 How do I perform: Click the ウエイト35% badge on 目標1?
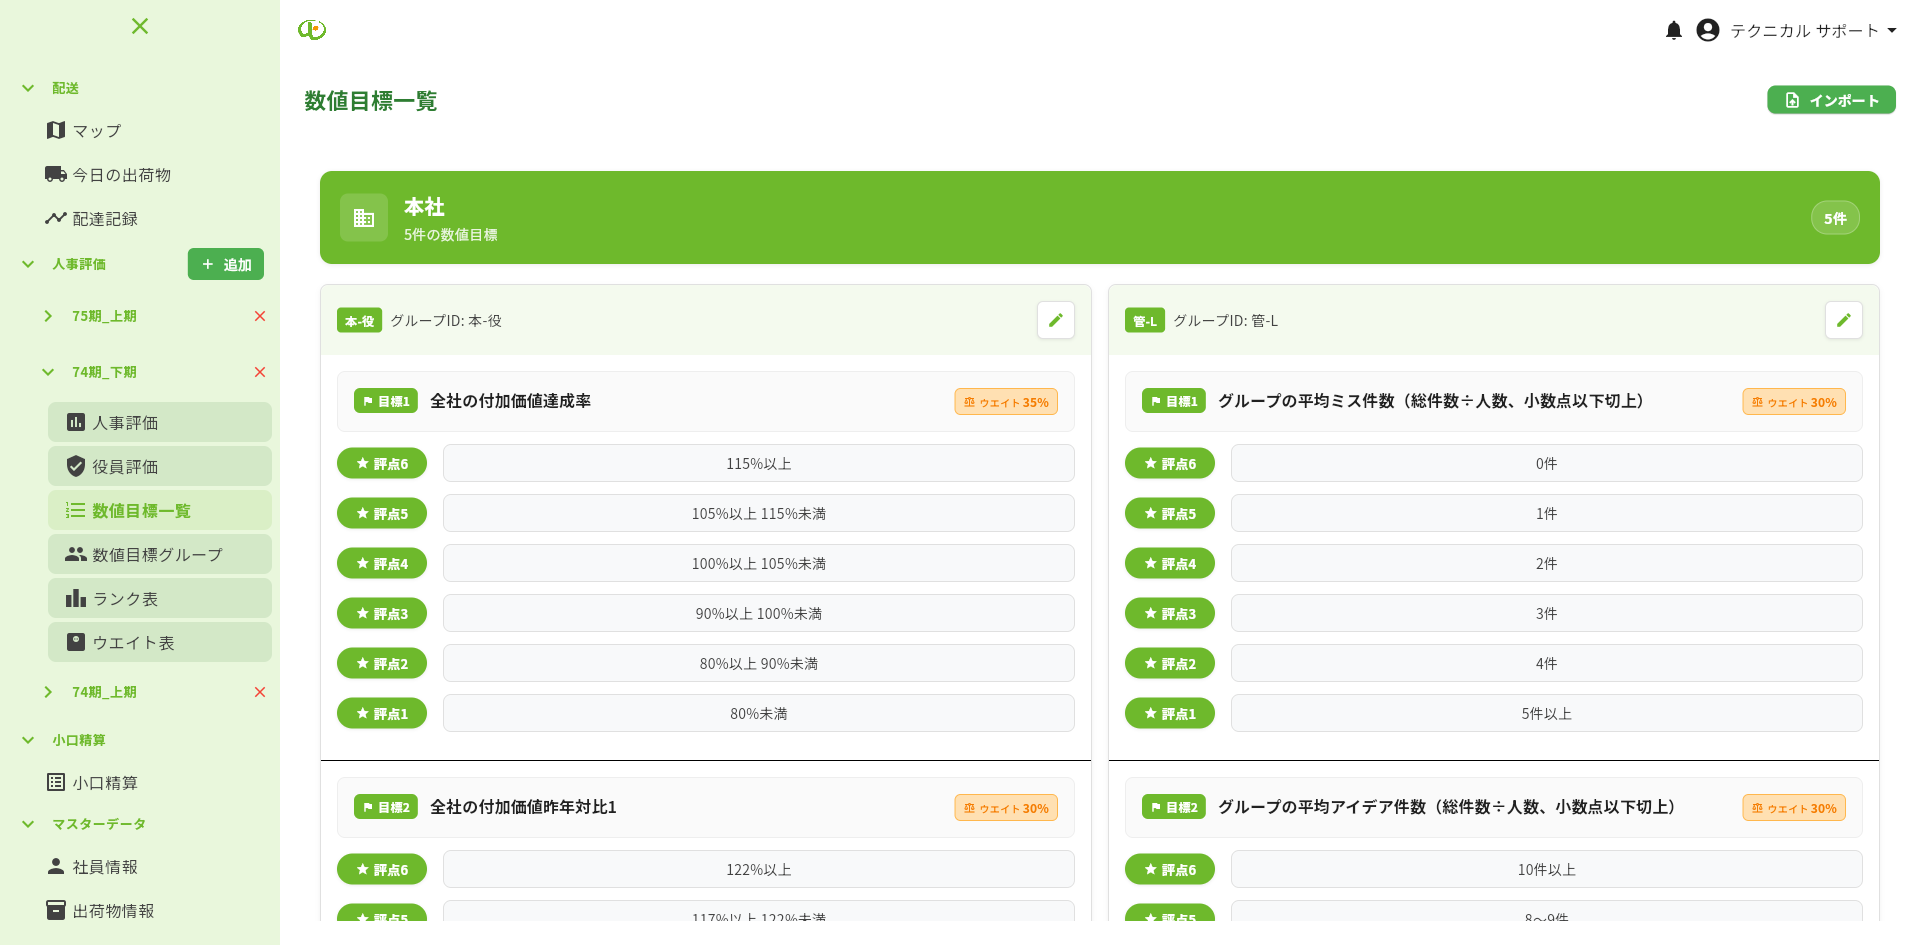pos(1005,401)
